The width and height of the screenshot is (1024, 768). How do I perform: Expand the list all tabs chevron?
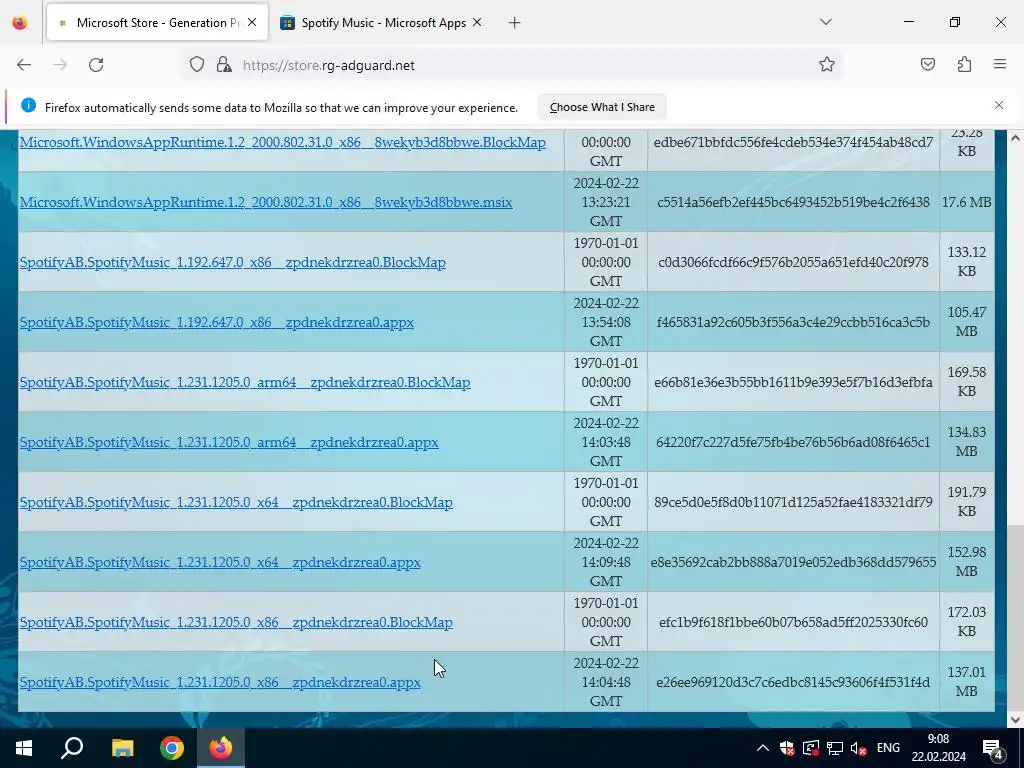click(x=825, y=22)
